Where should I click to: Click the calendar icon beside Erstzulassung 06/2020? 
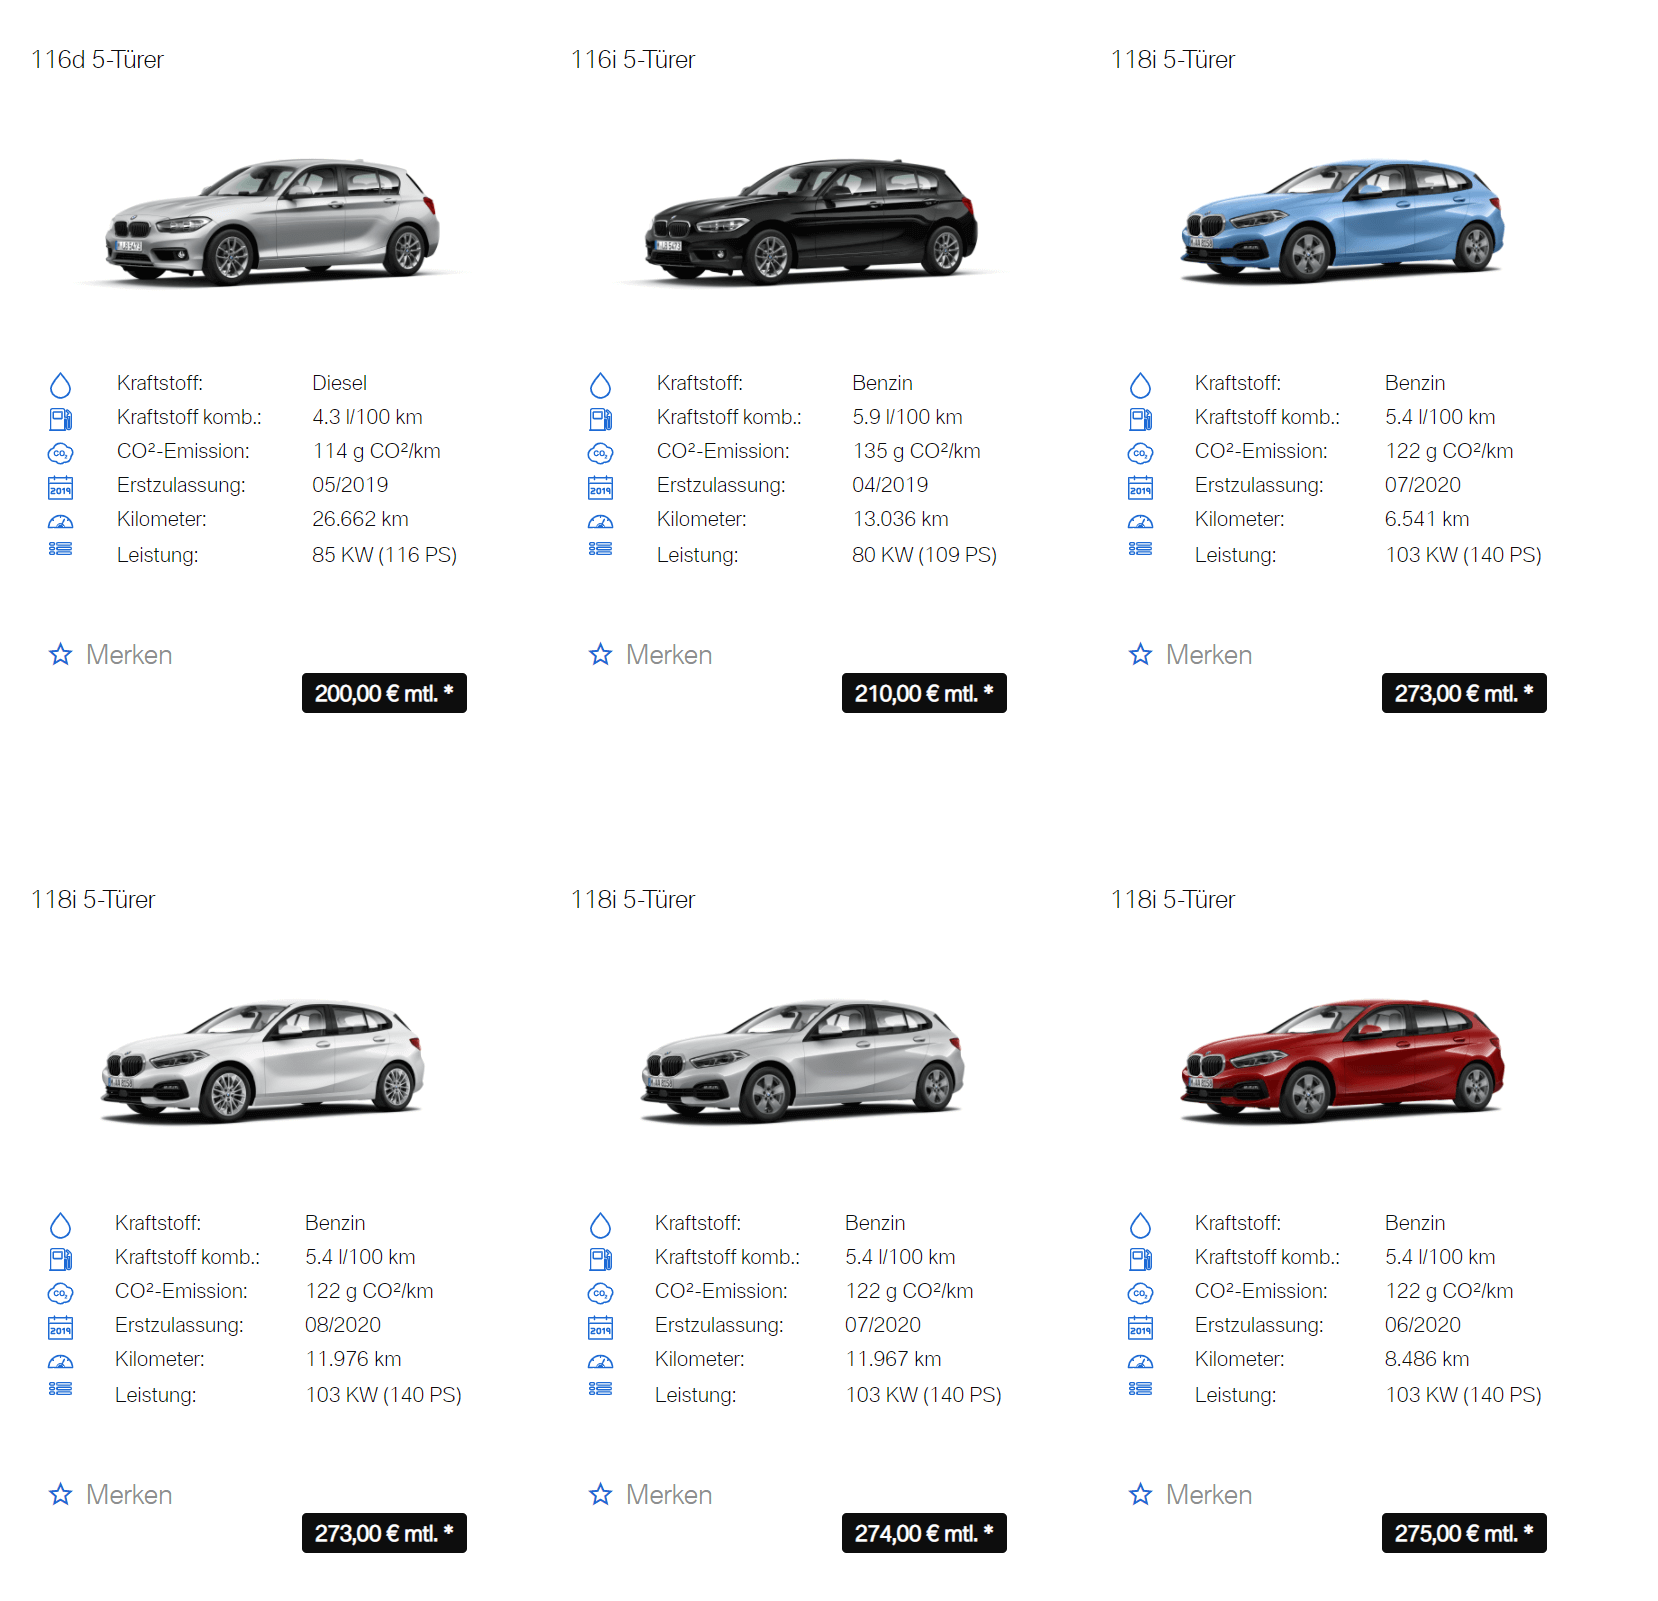click(x=1140, y=1327)
